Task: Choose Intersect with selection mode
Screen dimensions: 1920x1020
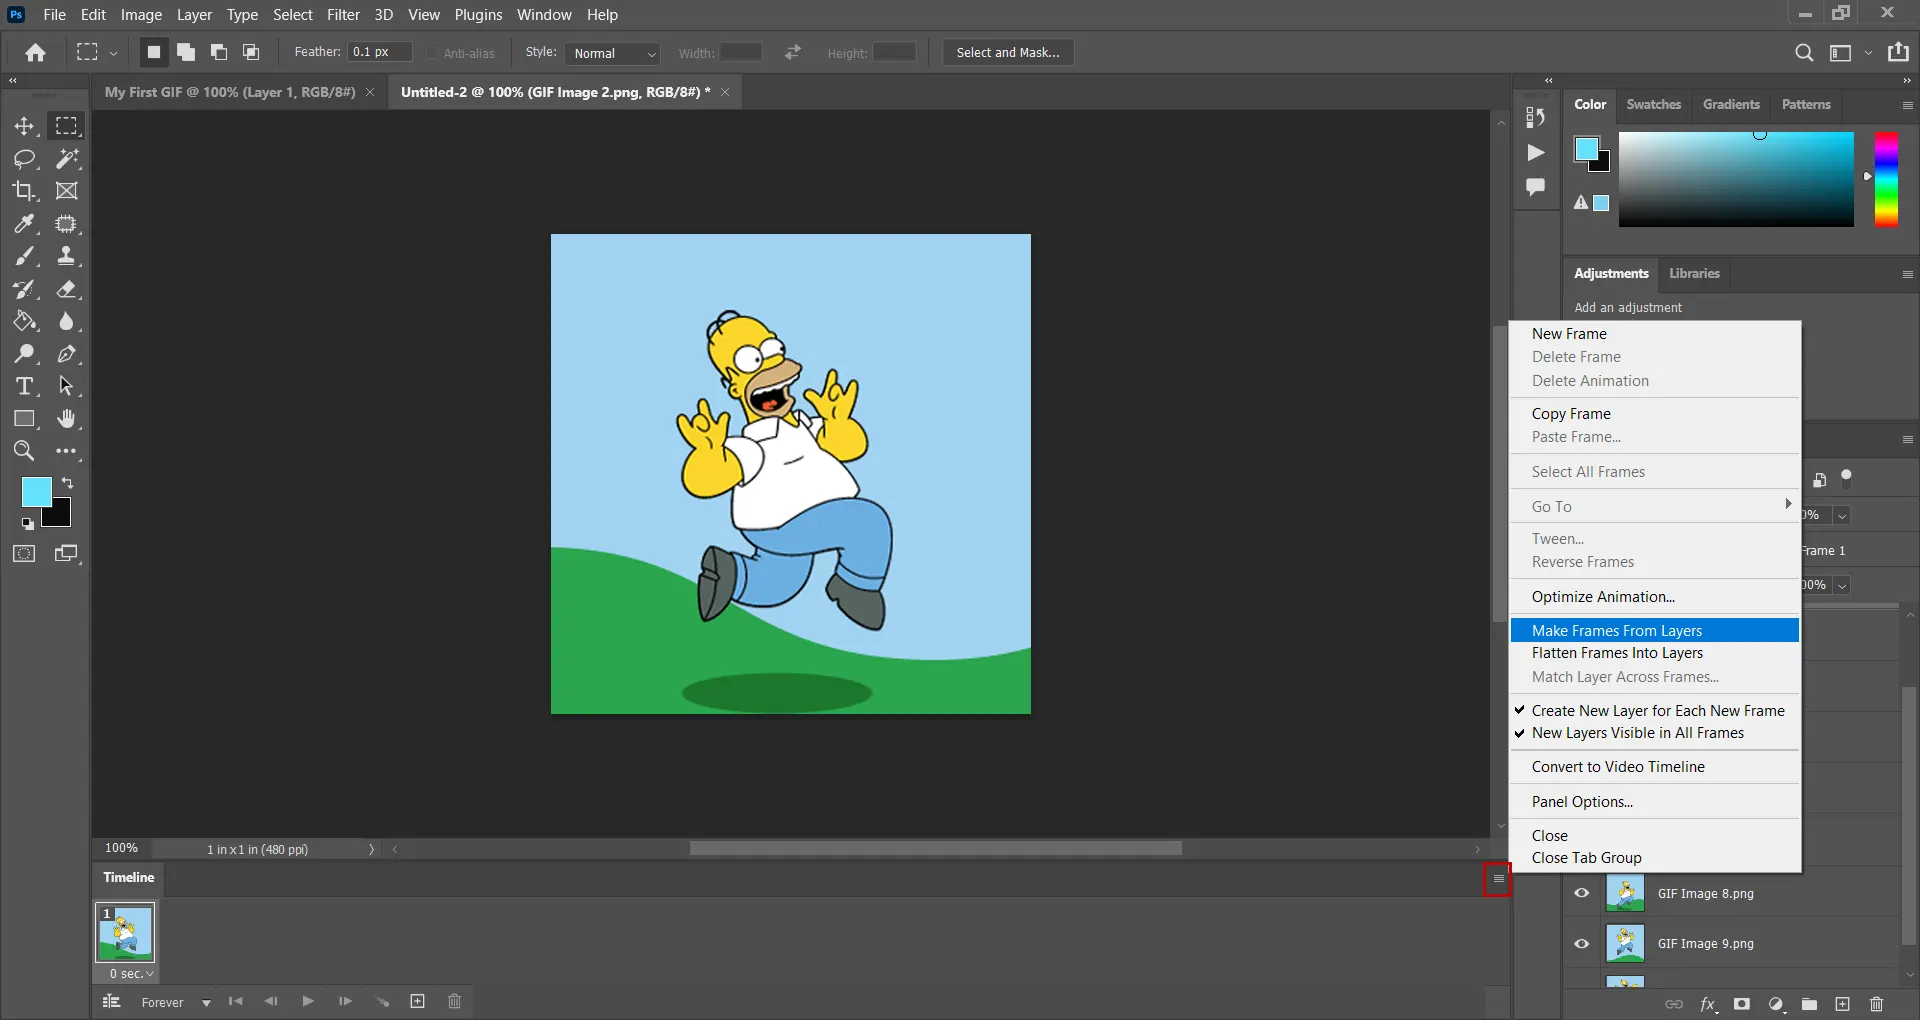Action: [x=251, y=53]
